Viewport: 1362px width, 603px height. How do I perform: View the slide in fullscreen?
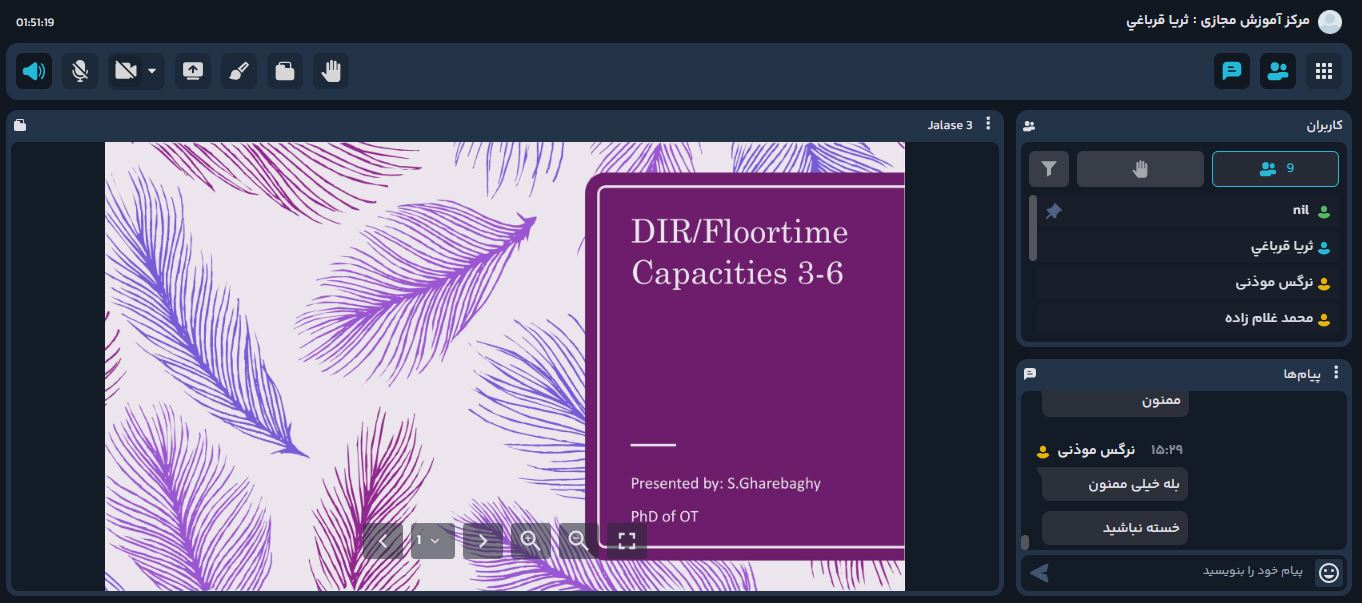coord(627,541)
